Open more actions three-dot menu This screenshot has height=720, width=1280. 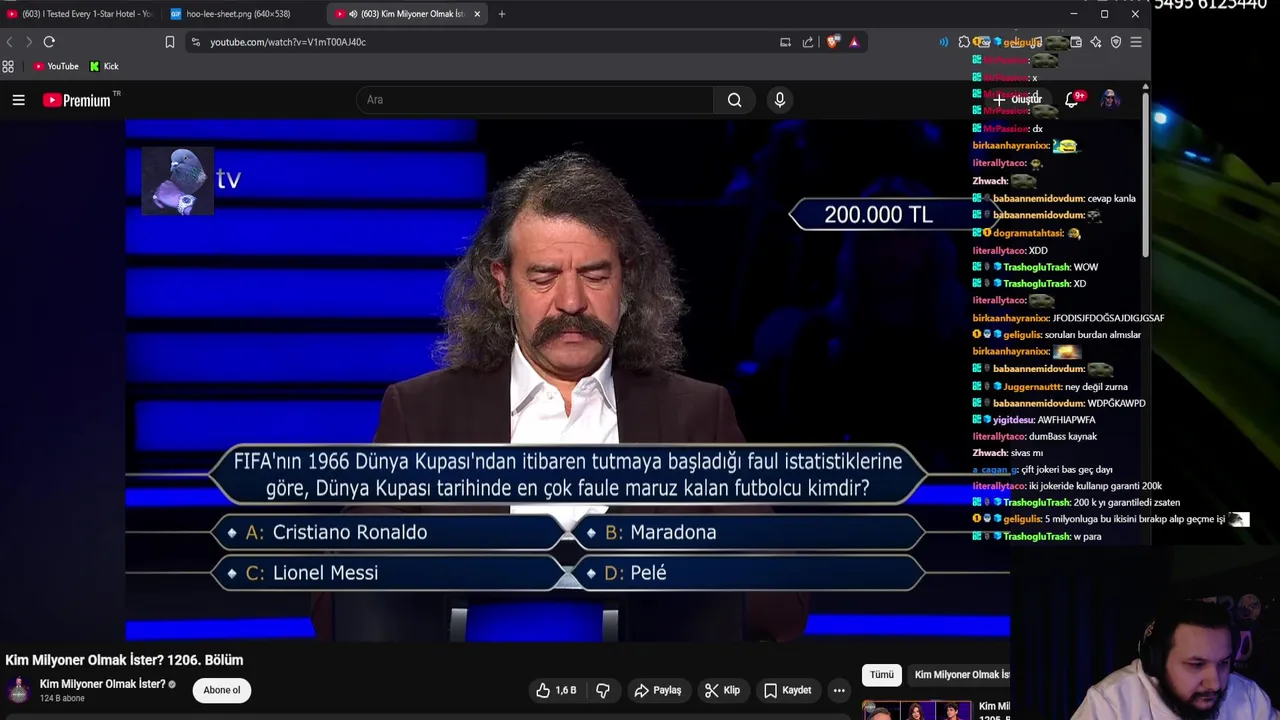pyautogui.click(x=839, y=690)
